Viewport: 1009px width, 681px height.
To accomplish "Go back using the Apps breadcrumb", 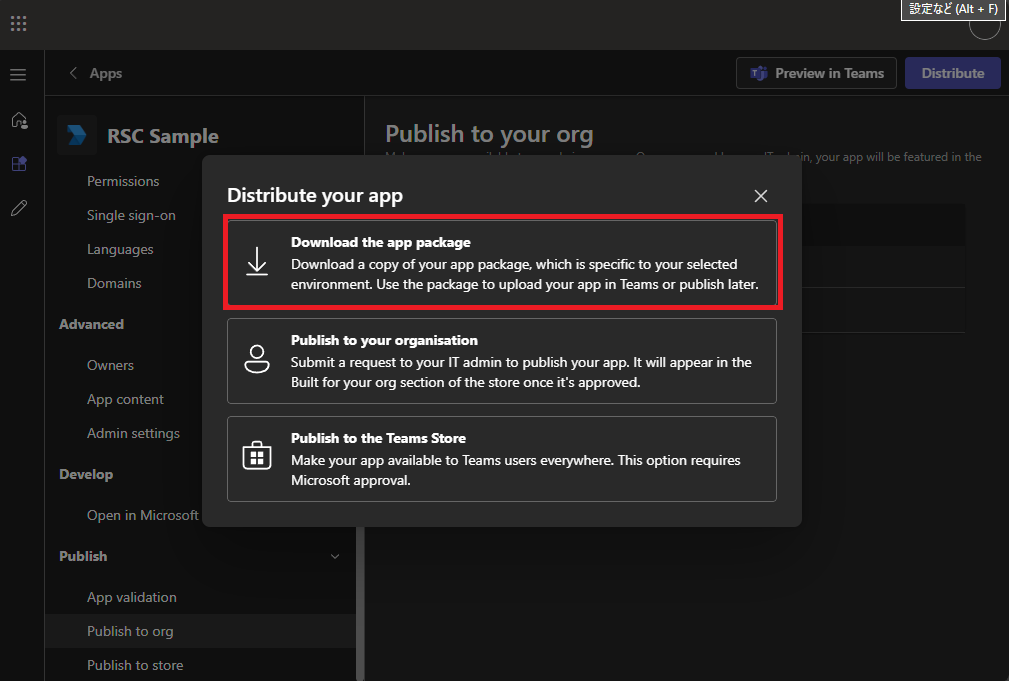I will click(x=94, y=73).
